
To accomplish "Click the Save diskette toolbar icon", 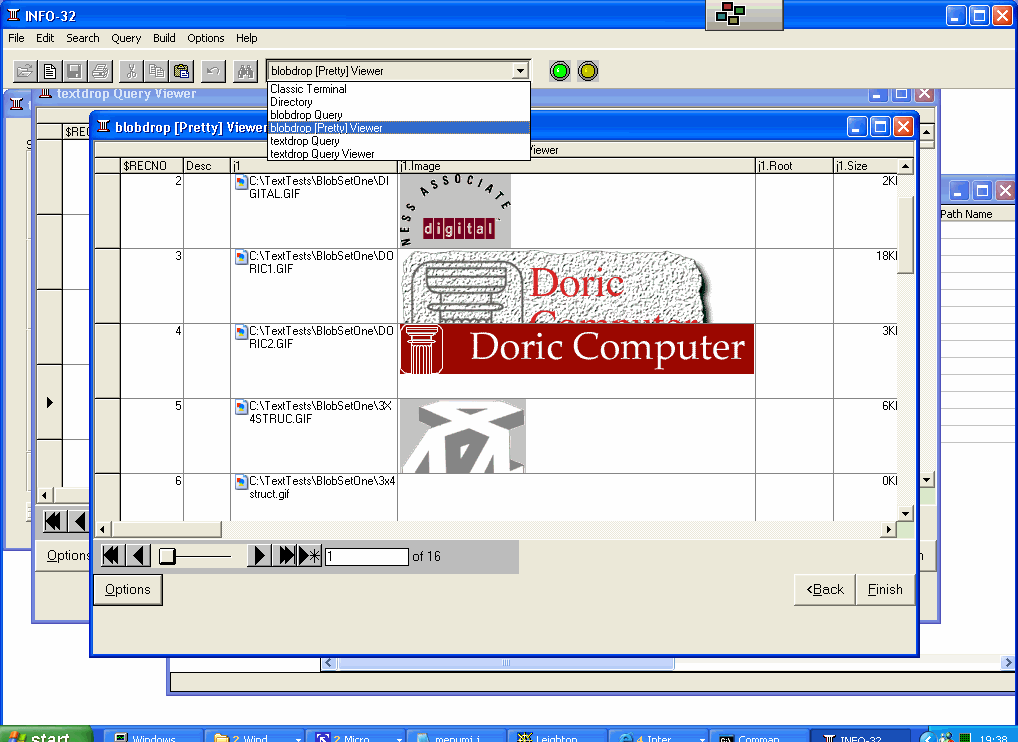I will click(75, 71).
